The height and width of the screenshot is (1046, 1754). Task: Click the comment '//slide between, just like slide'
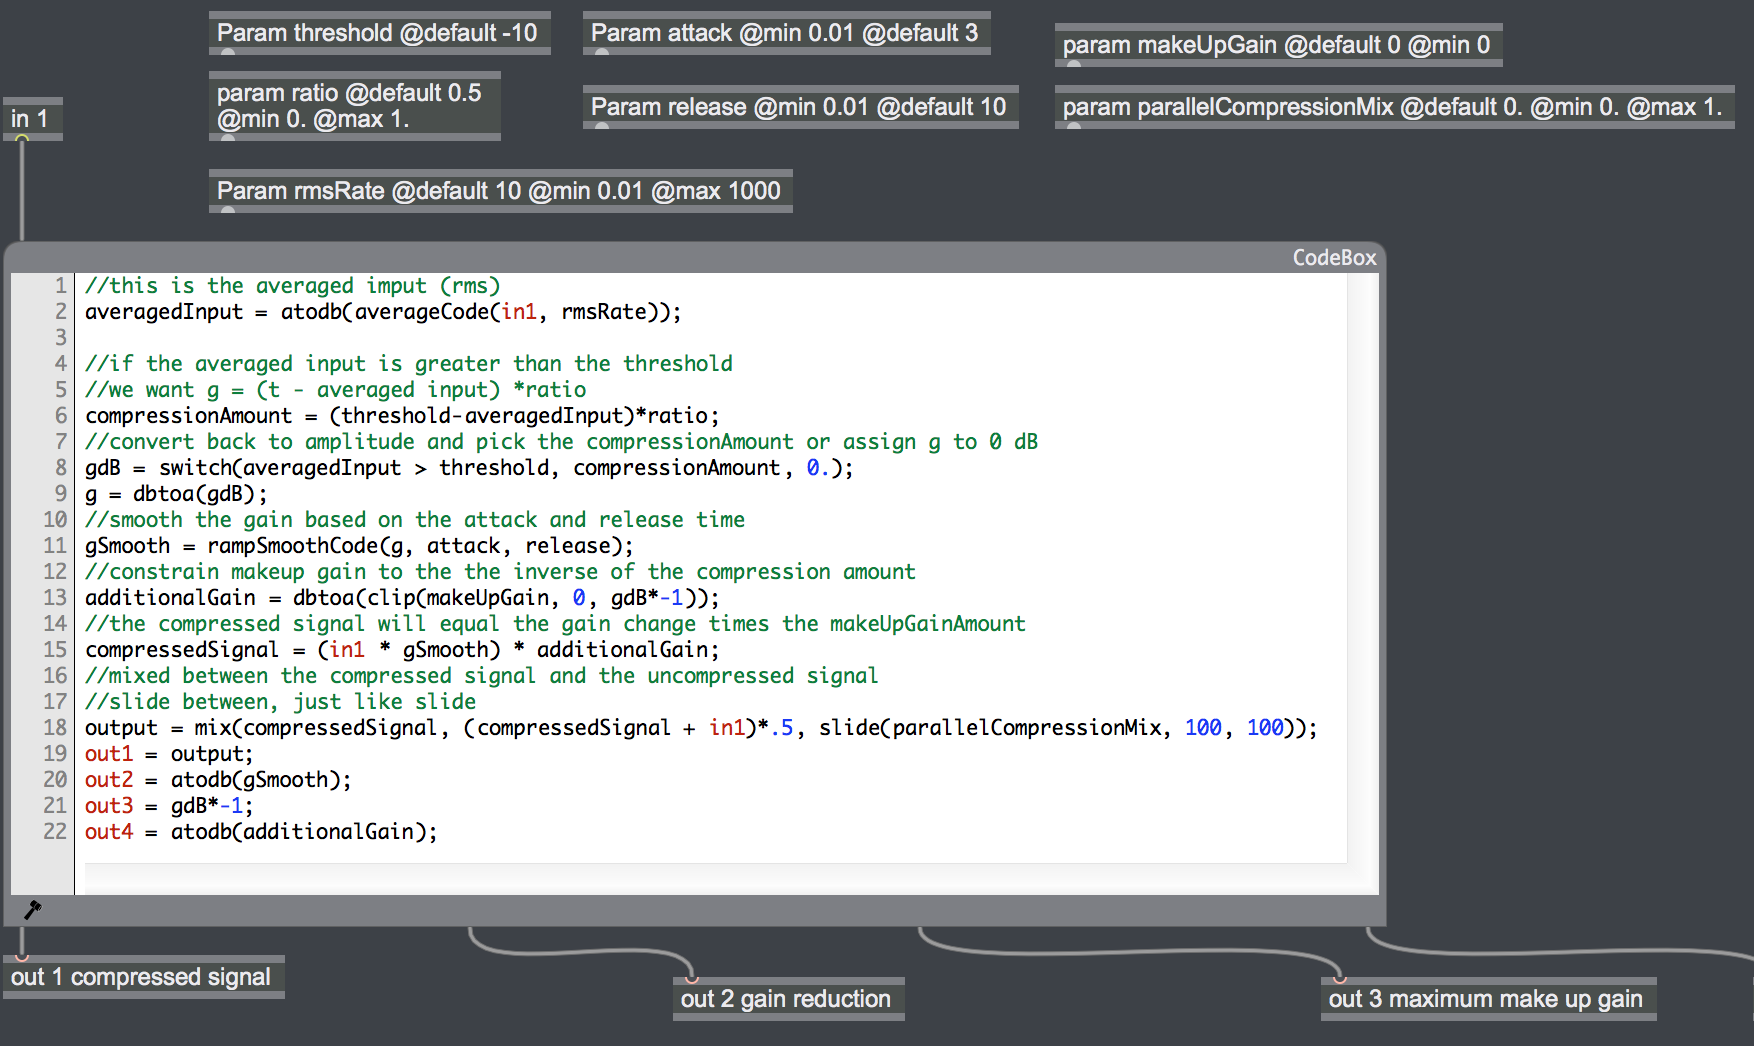[280, 702]
